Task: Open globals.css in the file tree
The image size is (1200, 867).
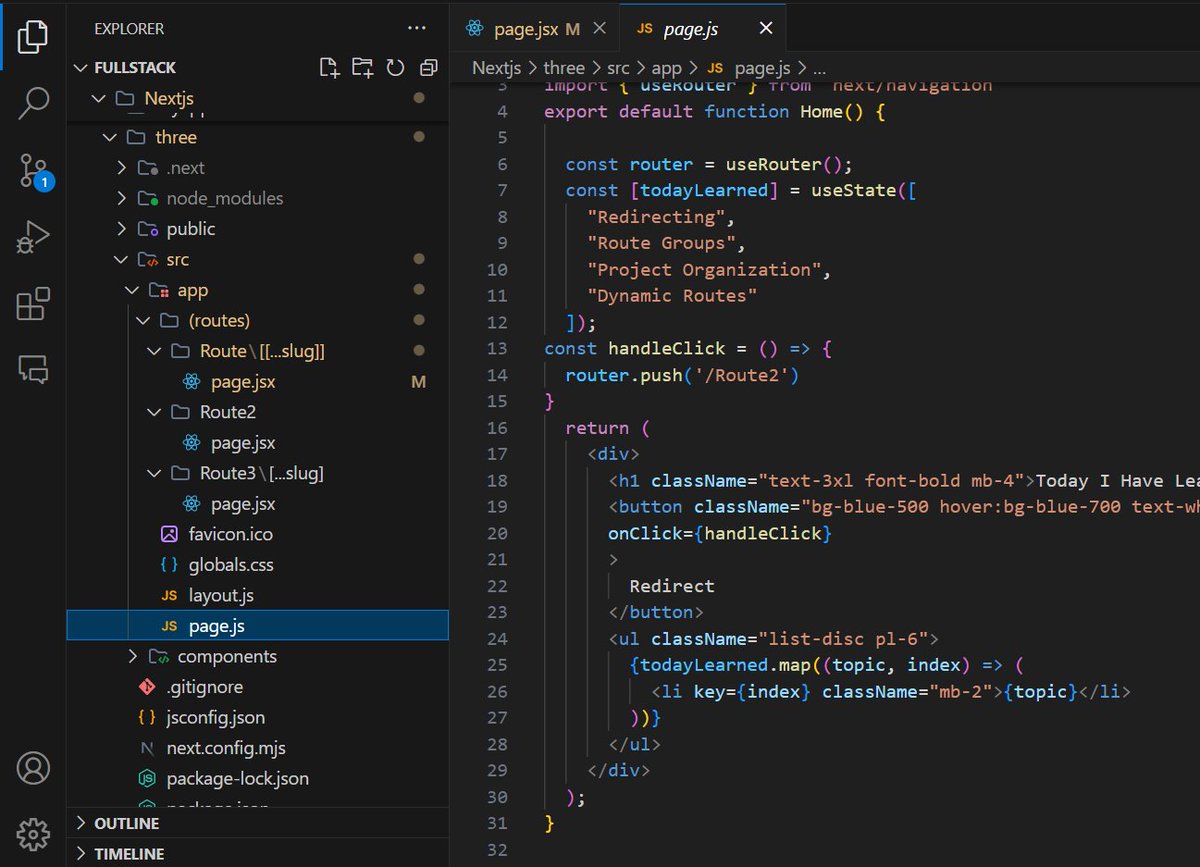Action: point(257,565)
